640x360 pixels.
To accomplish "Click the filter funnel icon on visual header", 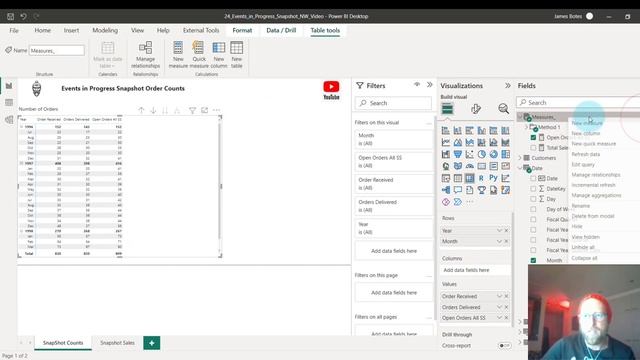I will tap(192, 110).
